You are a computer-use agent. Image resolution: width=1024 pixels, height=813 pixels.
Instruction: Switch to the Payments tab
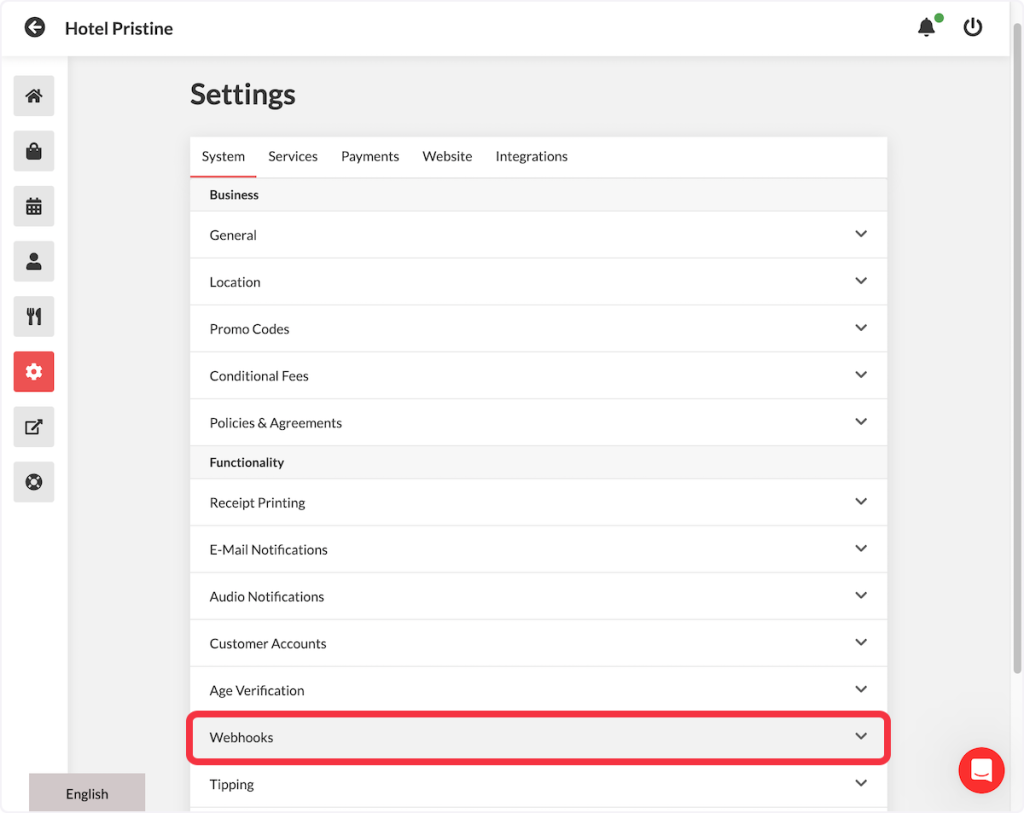370,157
